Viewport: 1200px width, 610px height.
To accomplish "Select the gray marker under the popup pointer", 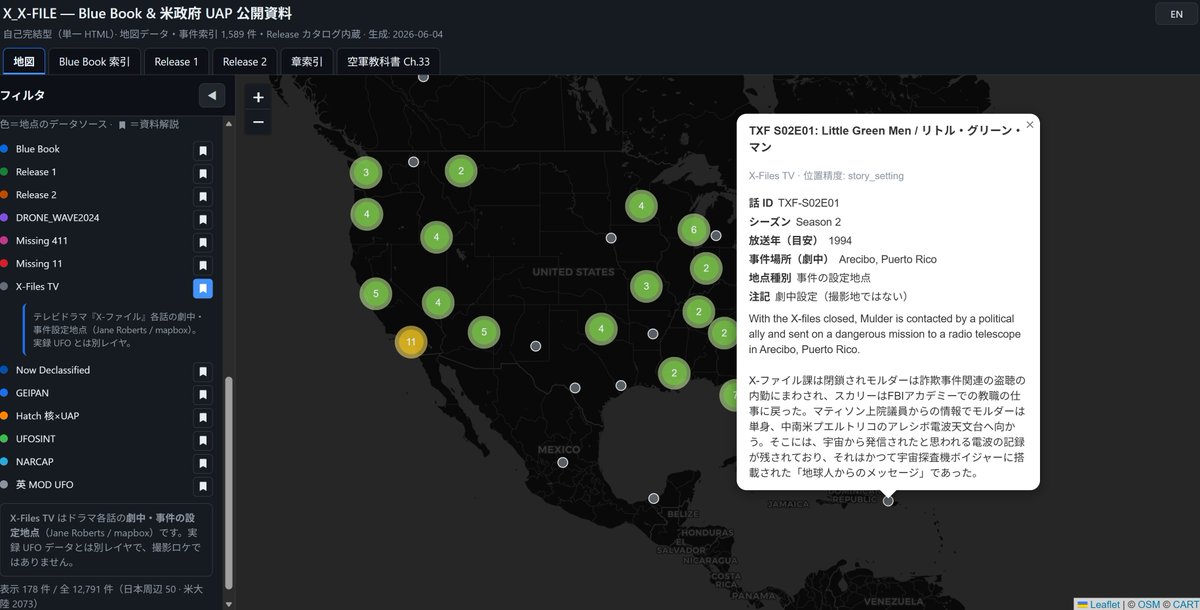I will [x=888, y=500].
